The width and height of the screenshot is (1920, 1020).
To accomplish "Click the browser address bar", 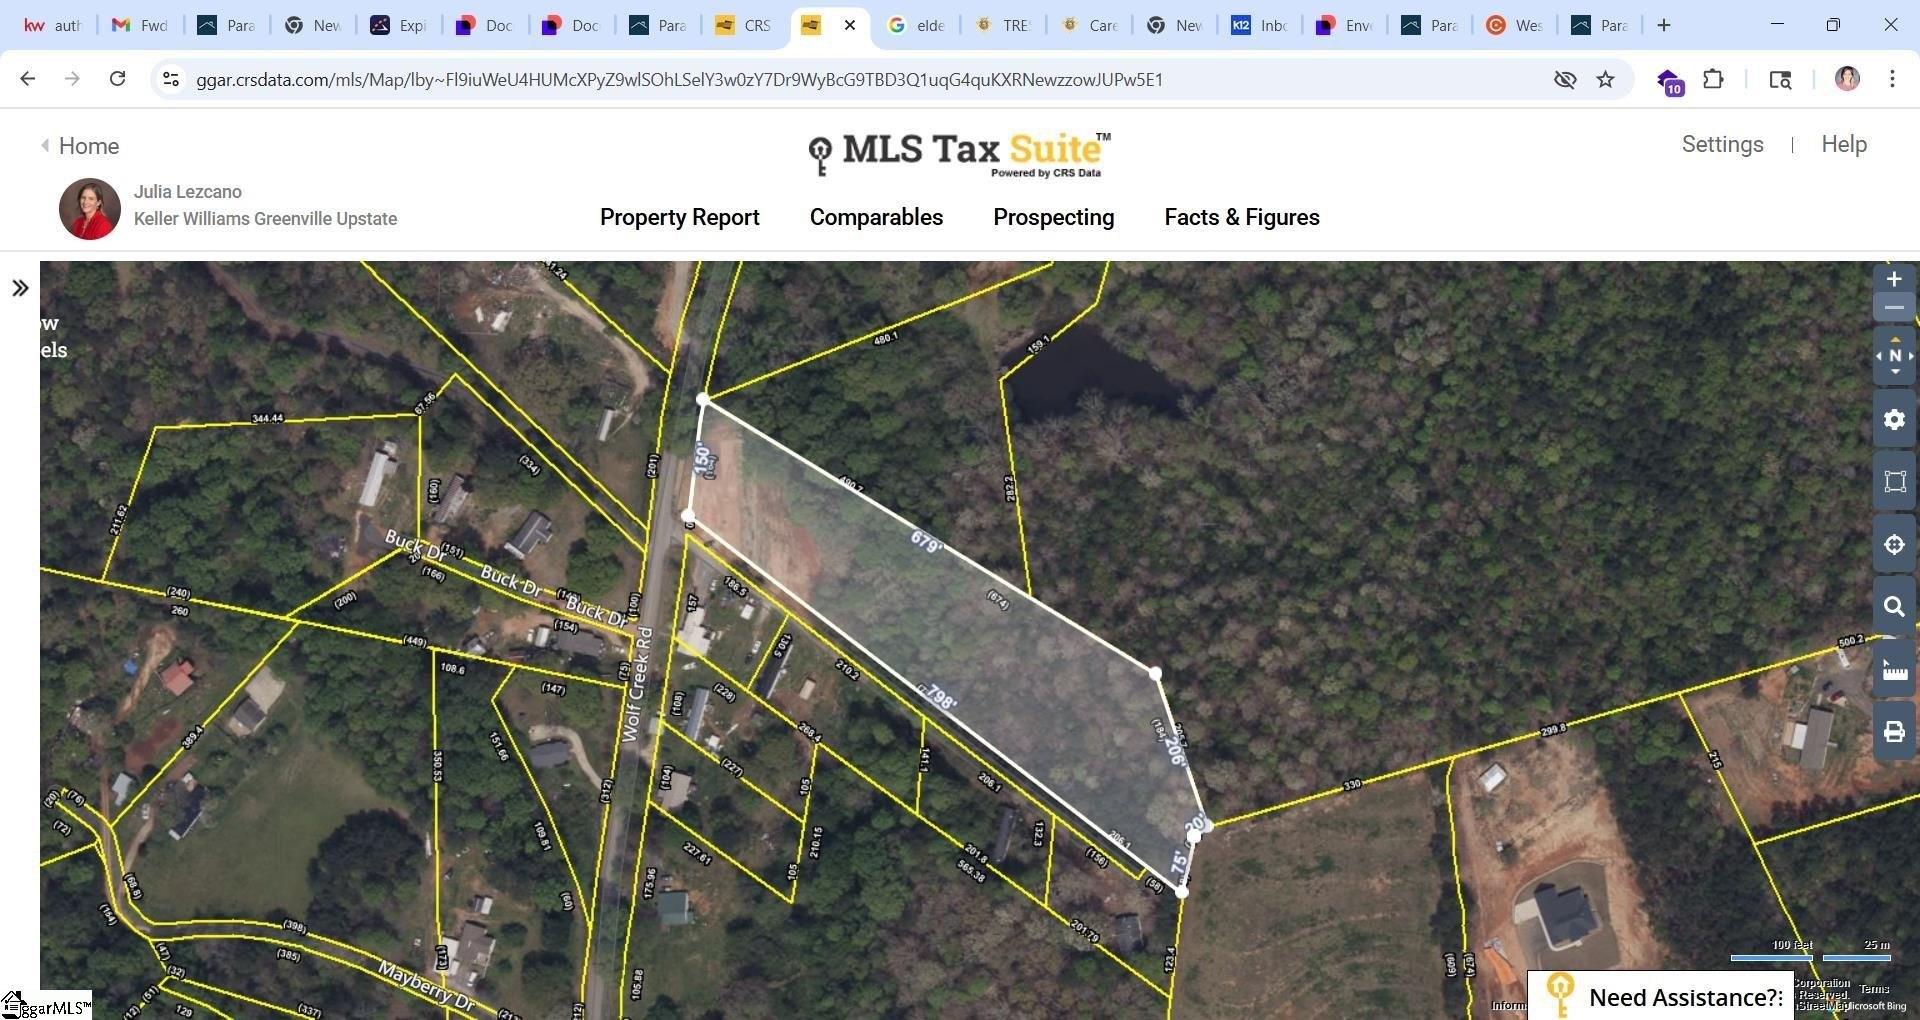I will [680, 80].
